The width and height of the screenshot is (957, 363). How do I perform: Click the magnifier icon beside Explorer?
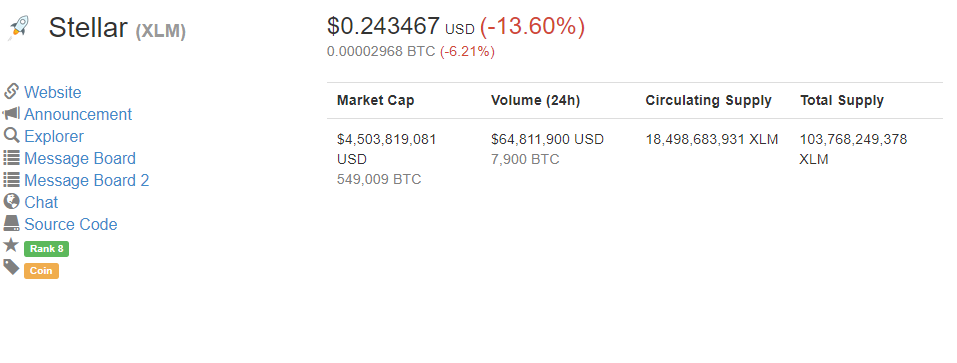tap(11, 135)
